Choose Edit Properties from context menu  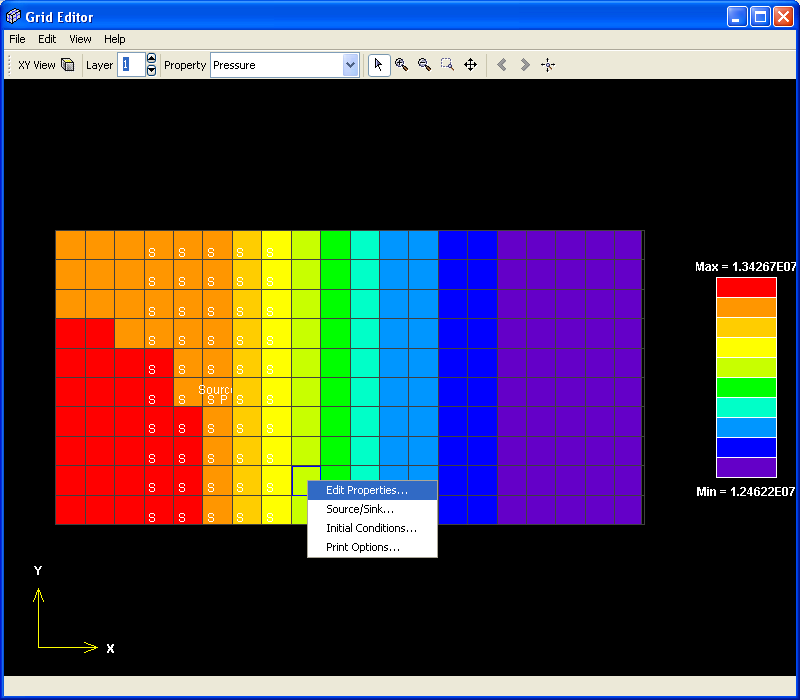coord(367,490)
